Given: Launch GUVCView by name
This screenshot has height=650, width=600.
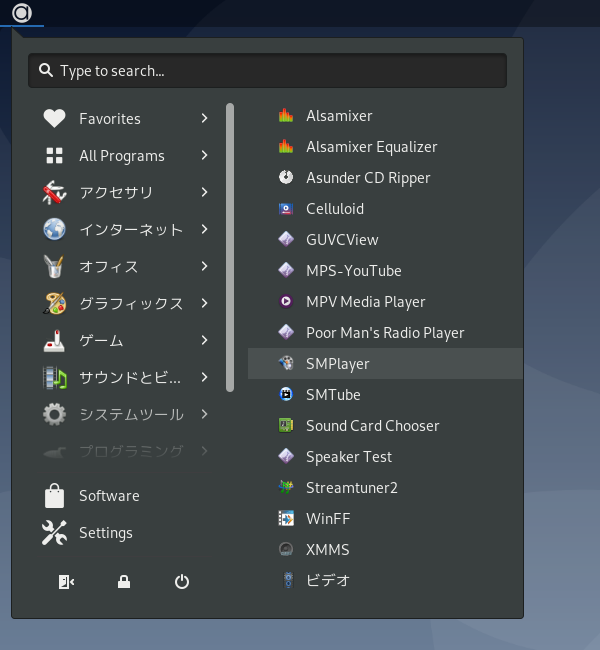Looking at the screenshot, I should pyautogui.click(x=342, y=240).
